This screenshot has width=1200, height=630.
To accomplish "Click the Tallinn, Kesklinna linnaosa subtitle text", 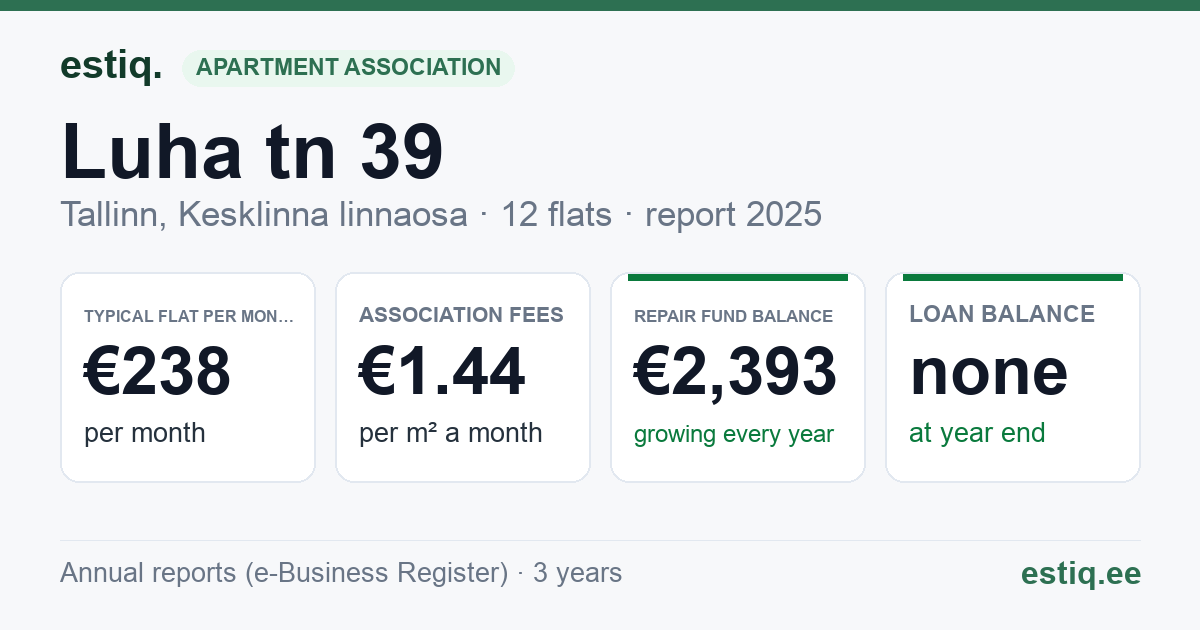I will pyautogui.click(x=264, y=214).
